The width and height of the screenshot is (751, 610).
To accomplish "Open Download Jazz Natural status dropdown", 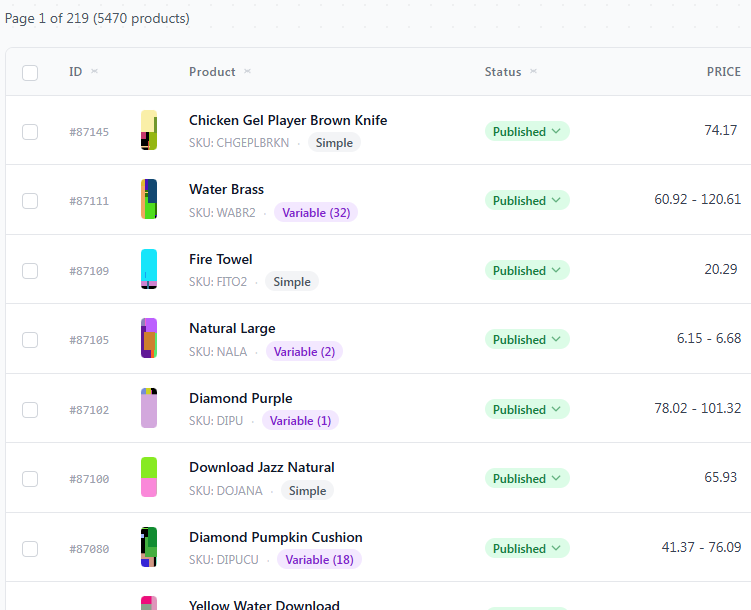I will pos(527,478).
